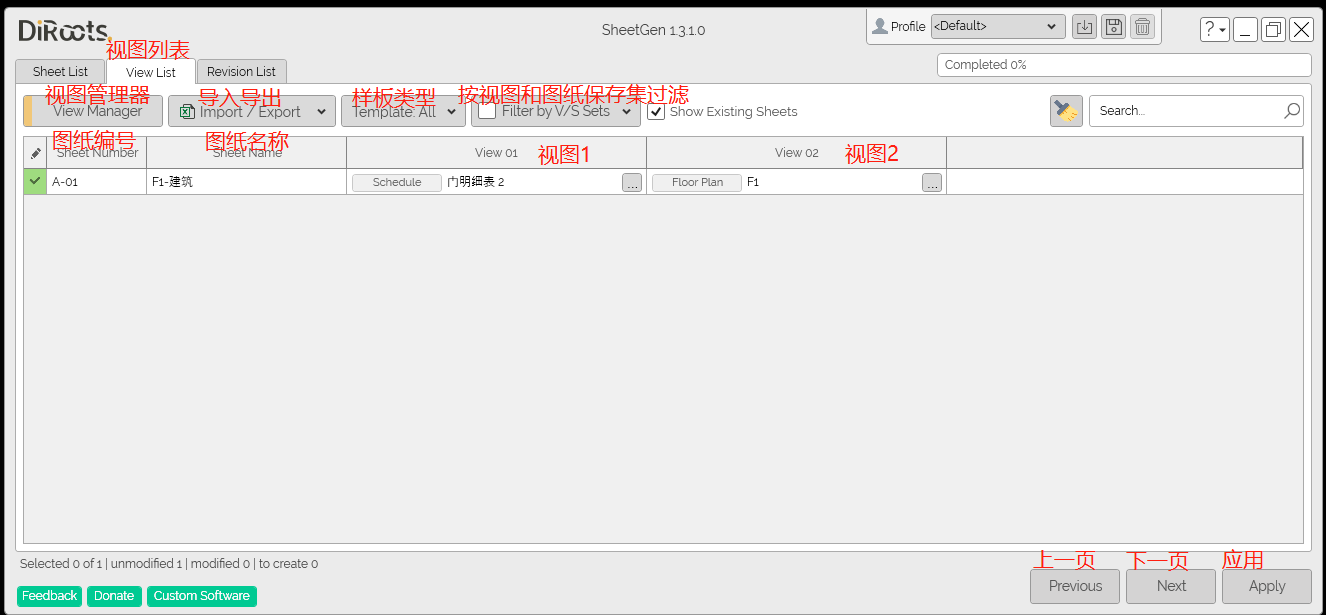The image size is (1326, 615).
Task: Open the help question mark menu
Action: click(1214, 30)
